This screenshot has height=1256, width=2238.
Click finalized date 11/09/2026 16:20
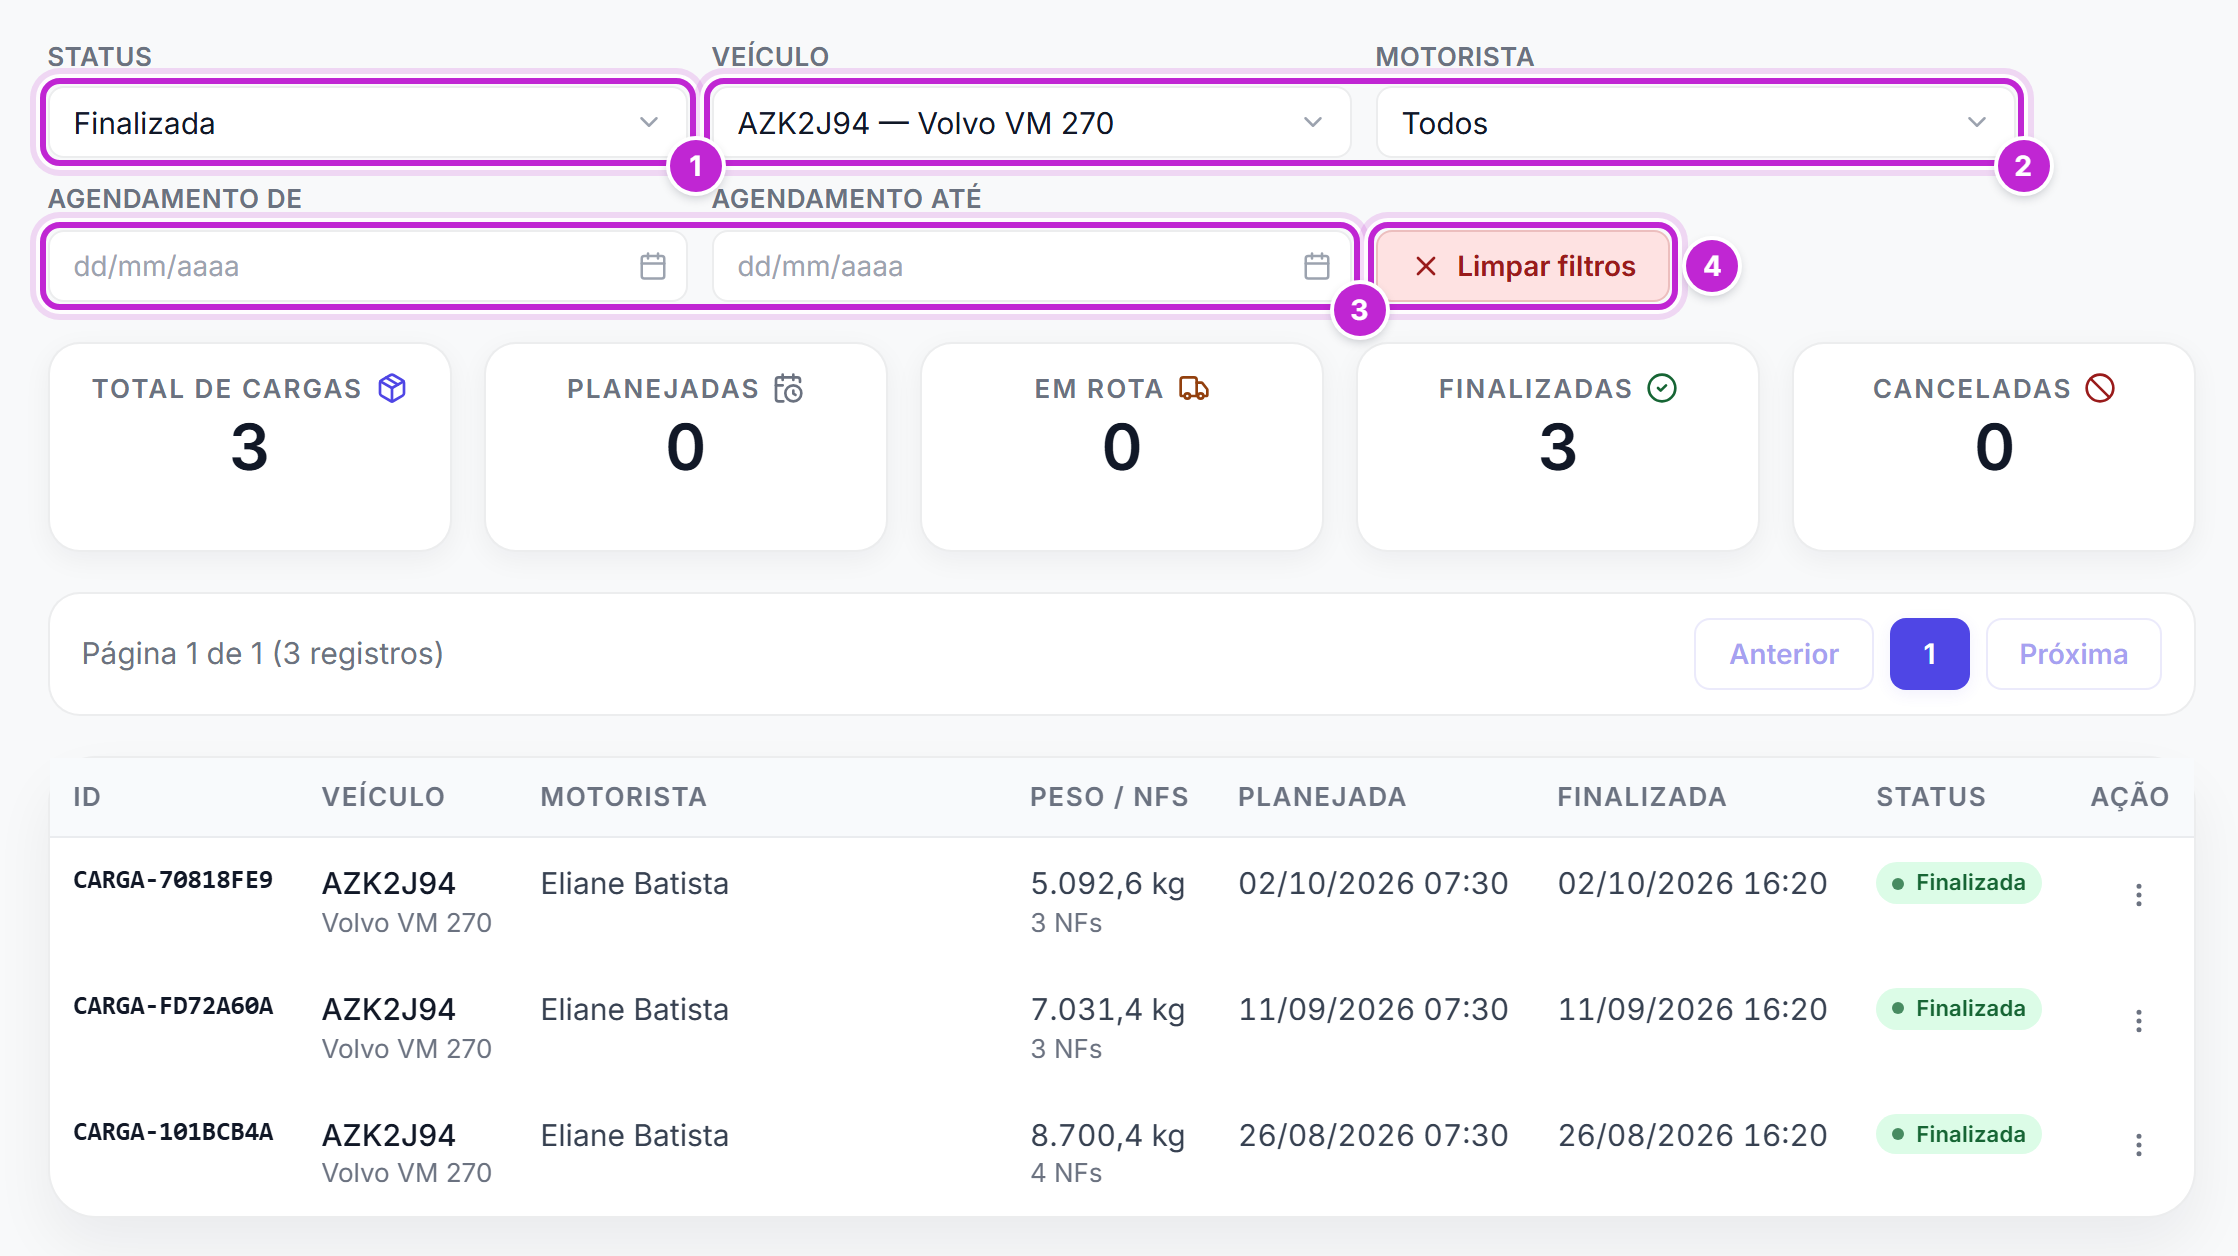coord(1692,1010)
